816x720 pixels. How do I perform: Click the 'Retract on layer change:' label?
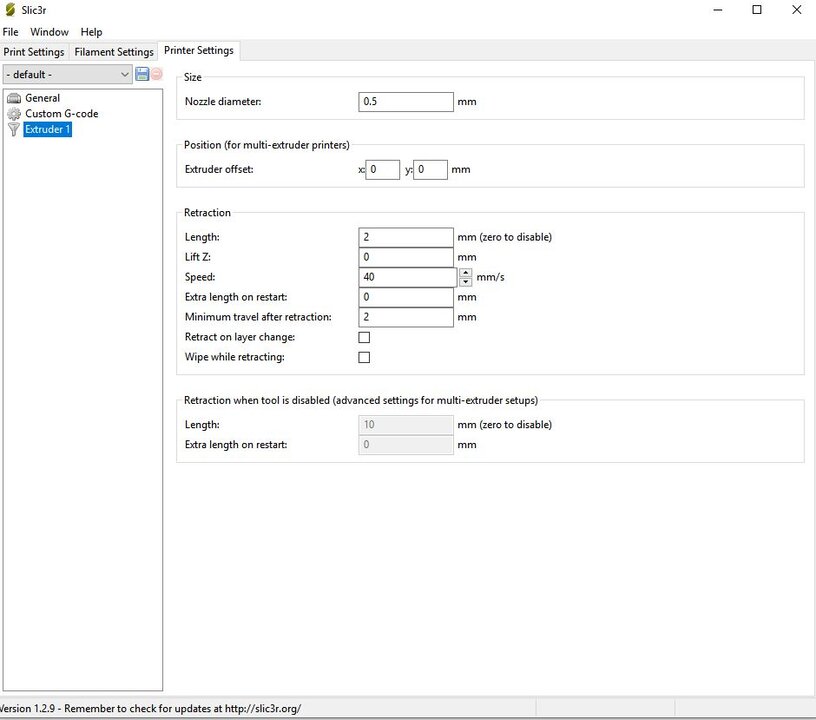click(240, 337)
